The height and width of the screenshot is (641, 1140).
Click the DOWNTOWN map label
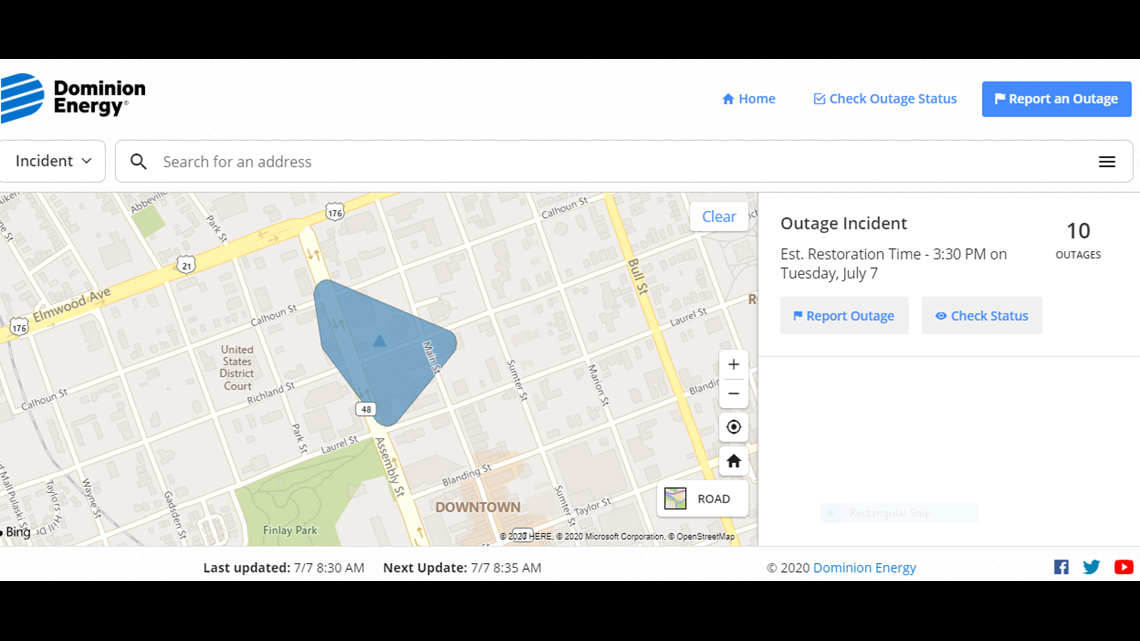coord(478,507)
